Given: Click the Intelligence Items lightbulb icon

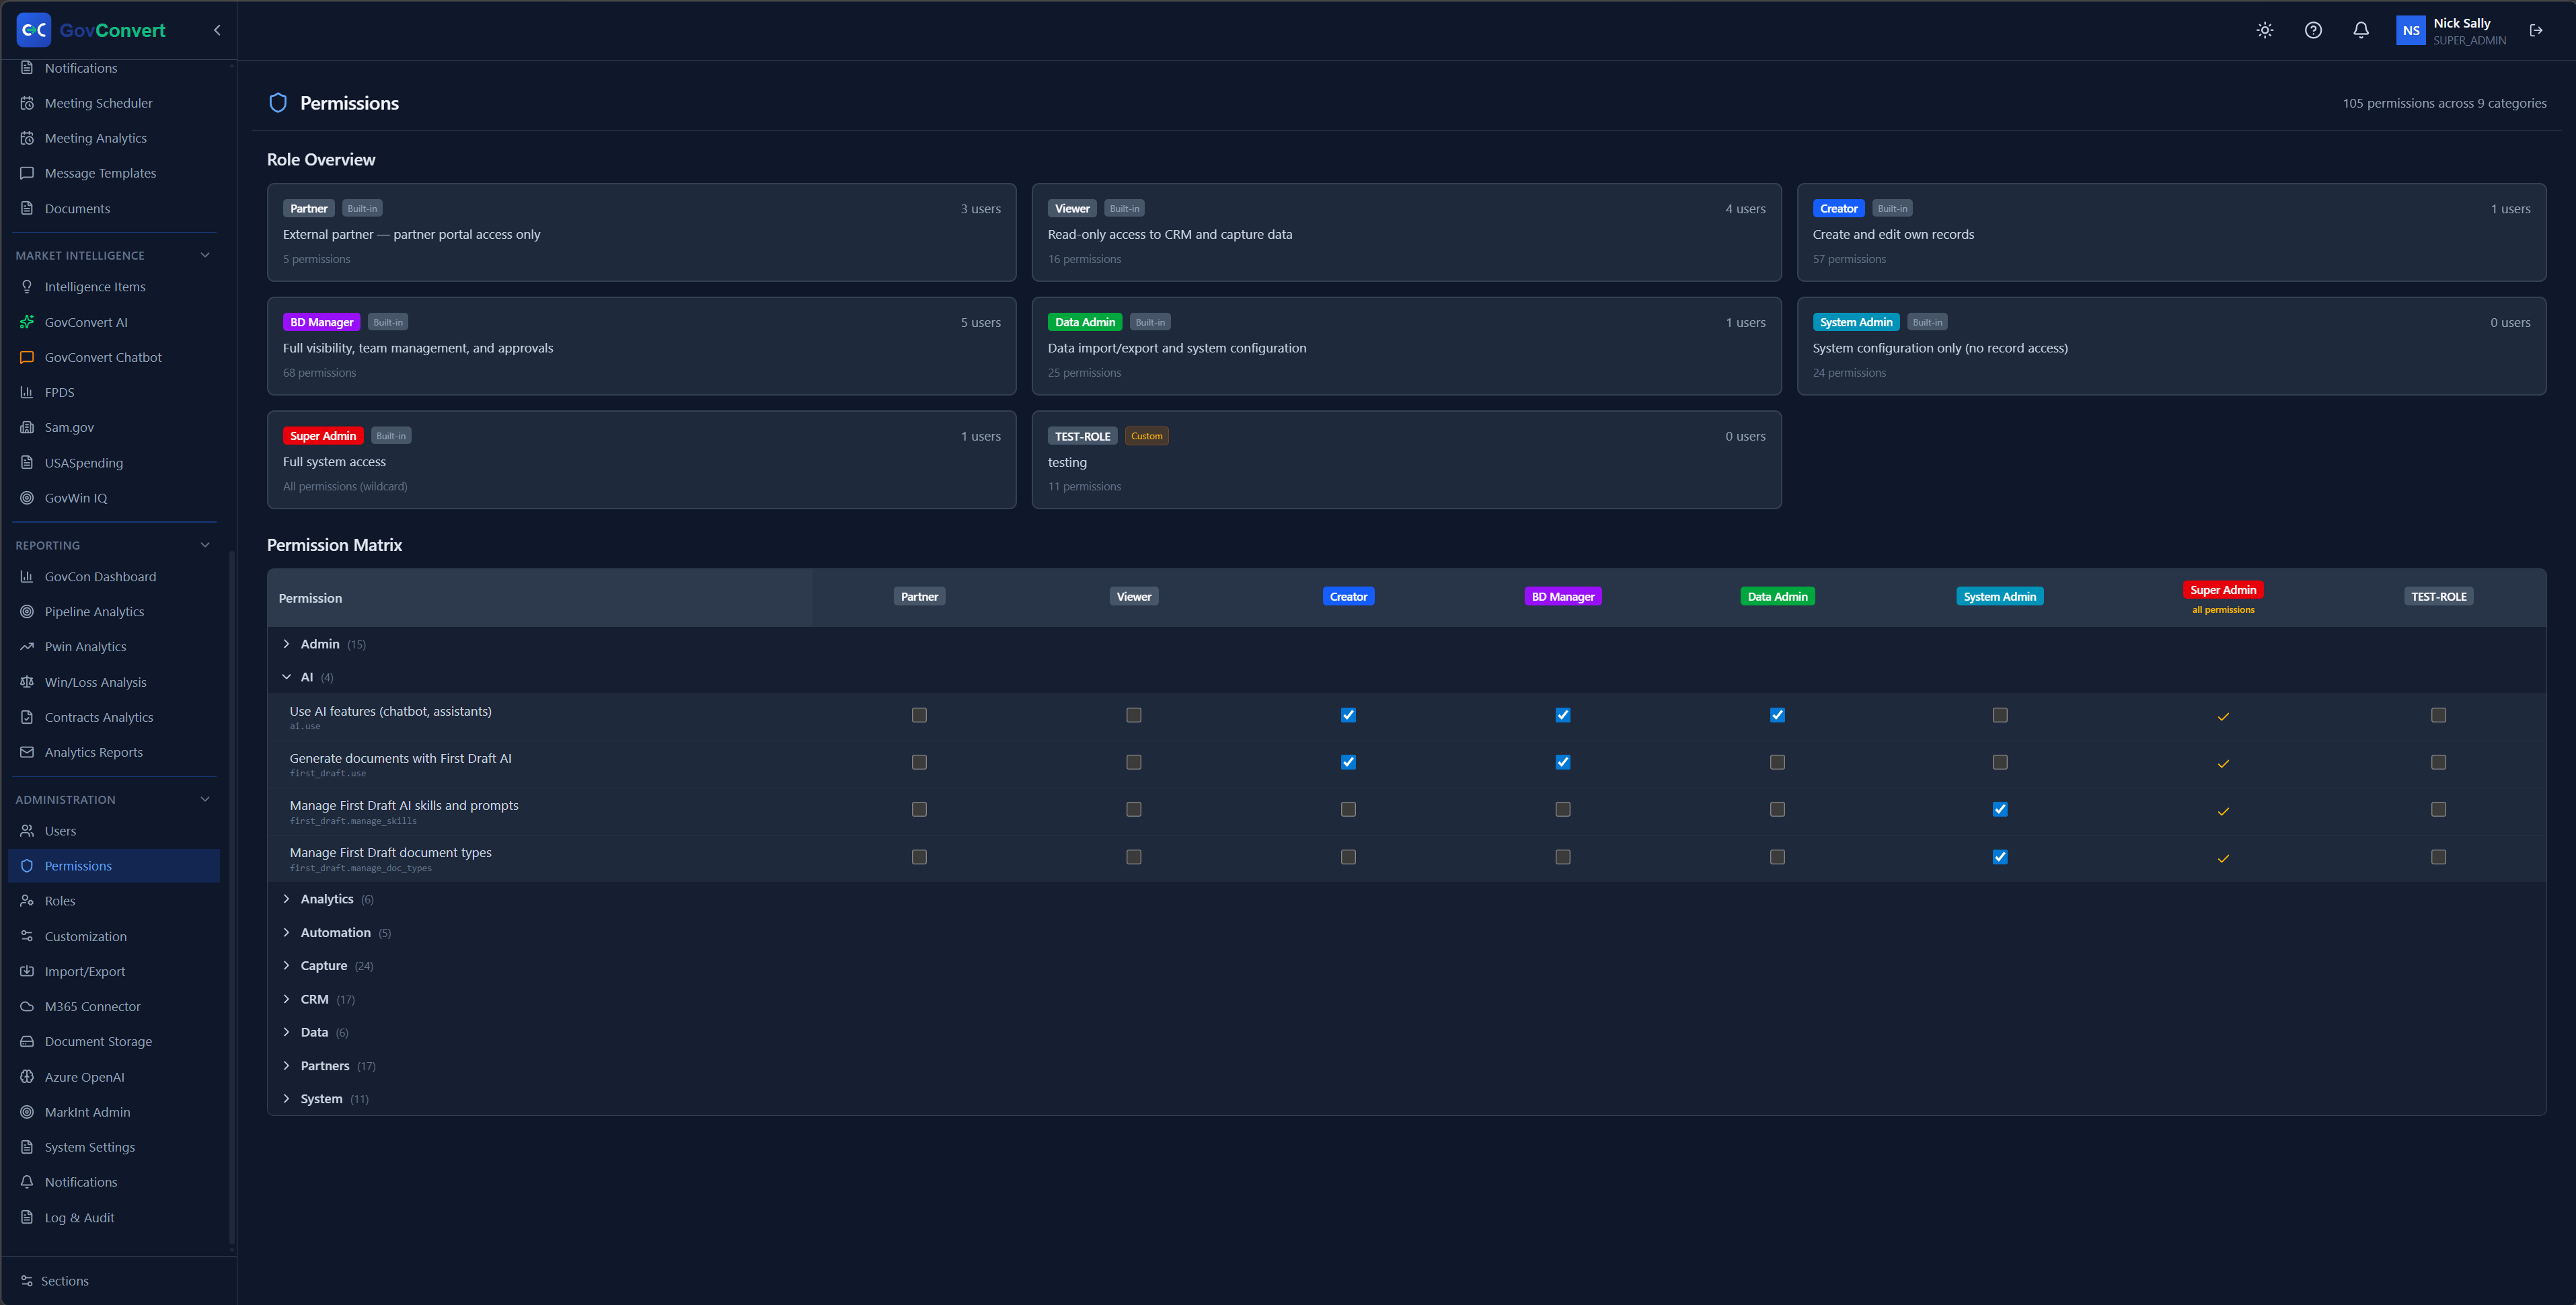Looking at the screenshot, I should pyautogui.click(x=27, y=287).
